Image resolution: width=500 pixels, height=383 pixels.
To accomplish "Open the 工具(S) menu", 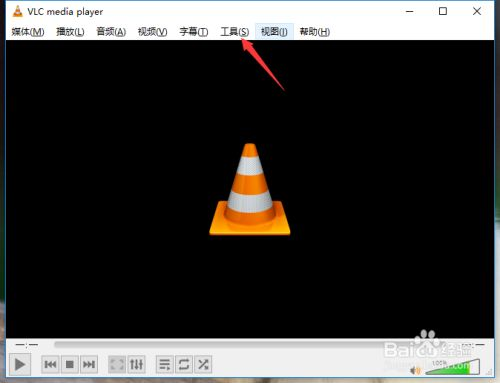I will coord(235,32).
